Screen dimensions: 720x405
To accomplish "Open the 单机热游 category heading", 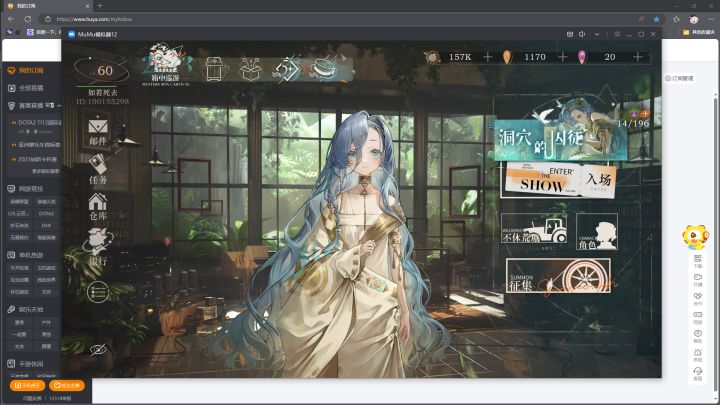I will [x=26, y=255].
